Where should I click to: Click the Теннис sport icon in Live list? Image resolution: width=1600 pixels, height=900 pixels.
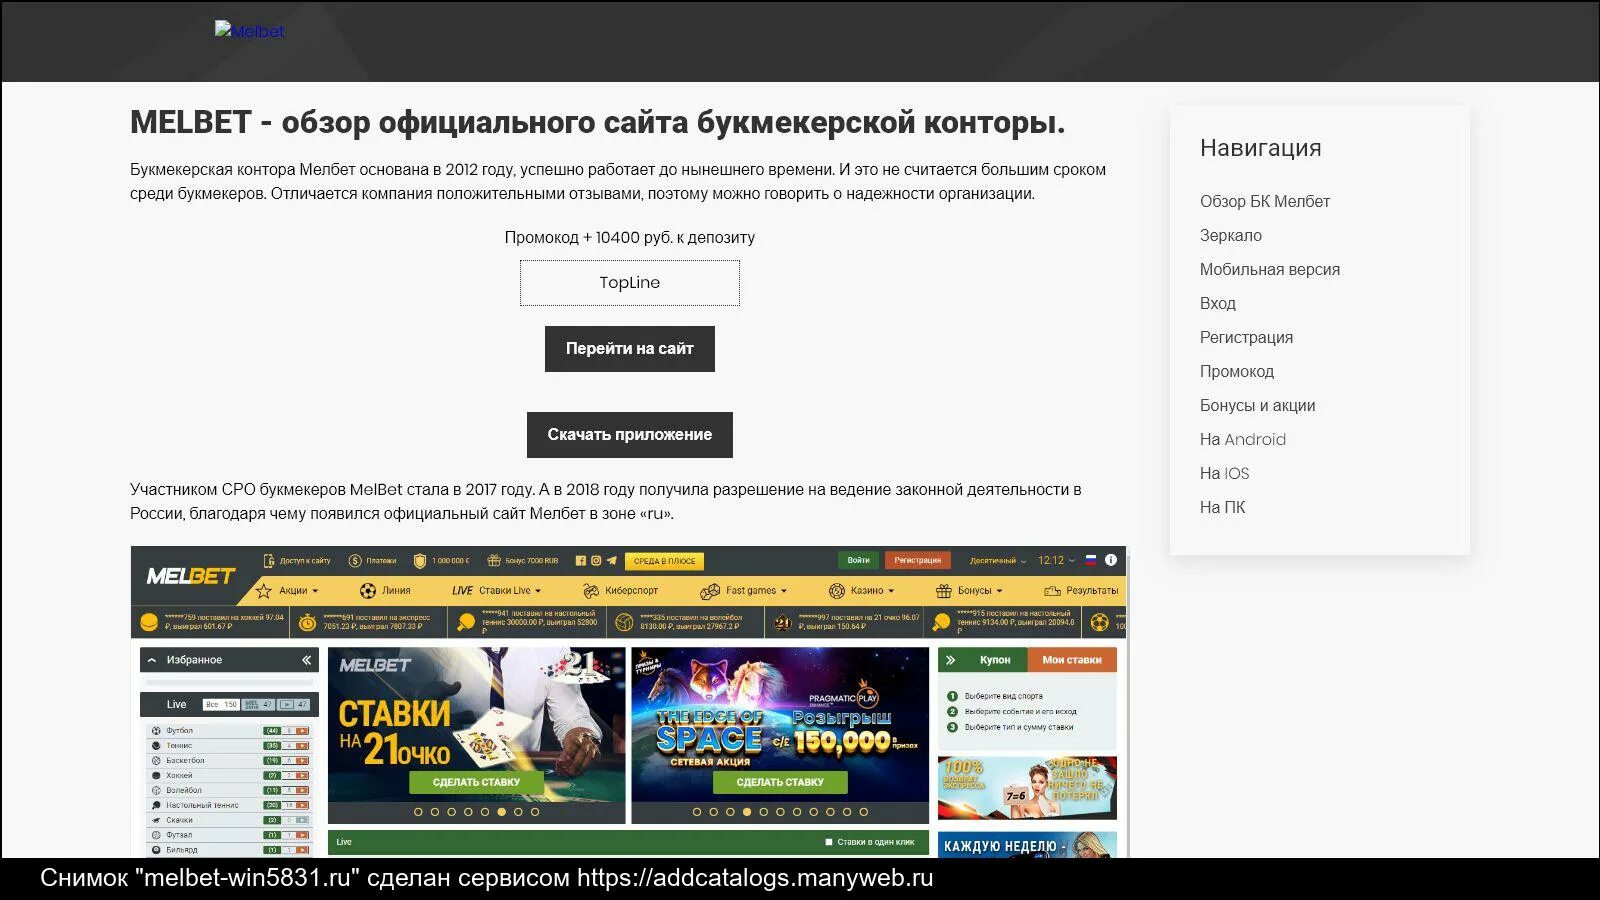point(156,746)
